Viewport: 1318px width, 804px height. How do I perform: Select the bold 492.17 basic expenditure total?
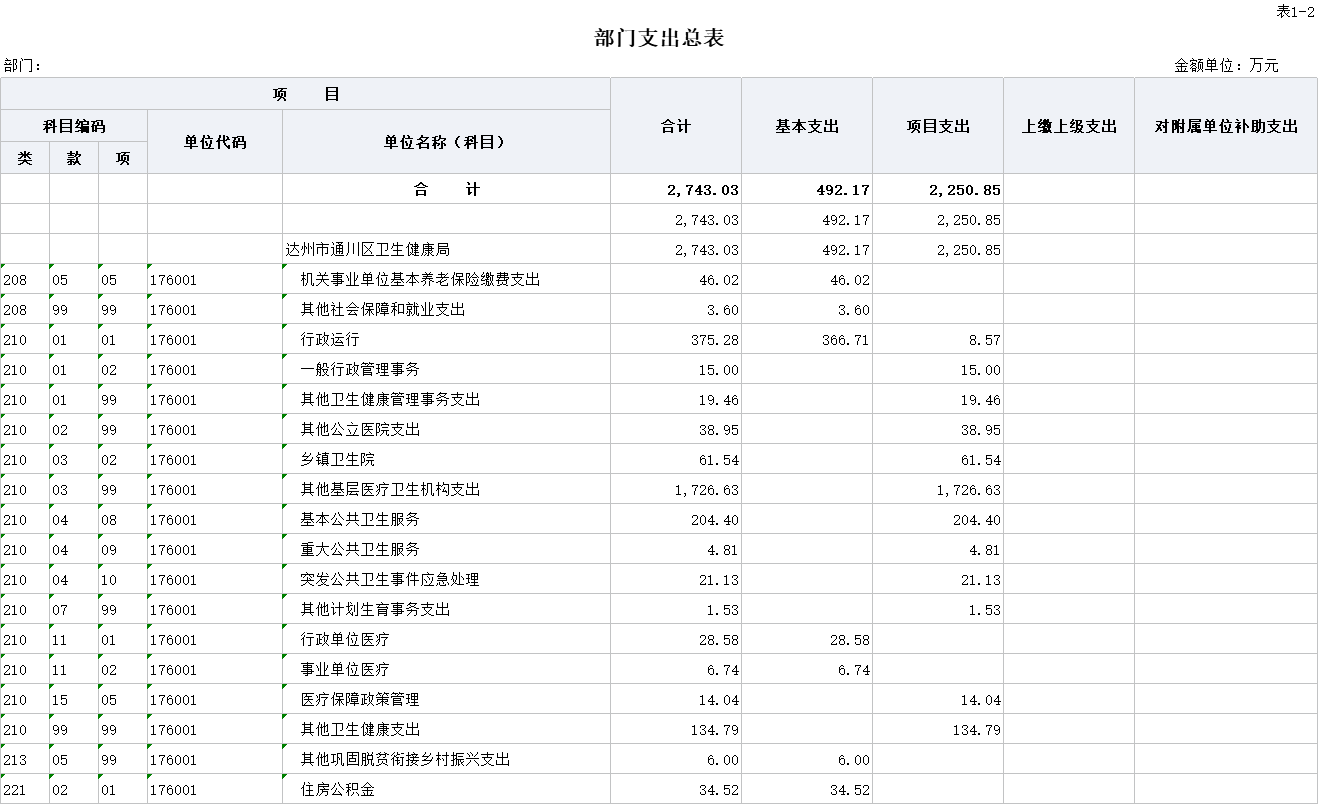click(x=841, y=190)
